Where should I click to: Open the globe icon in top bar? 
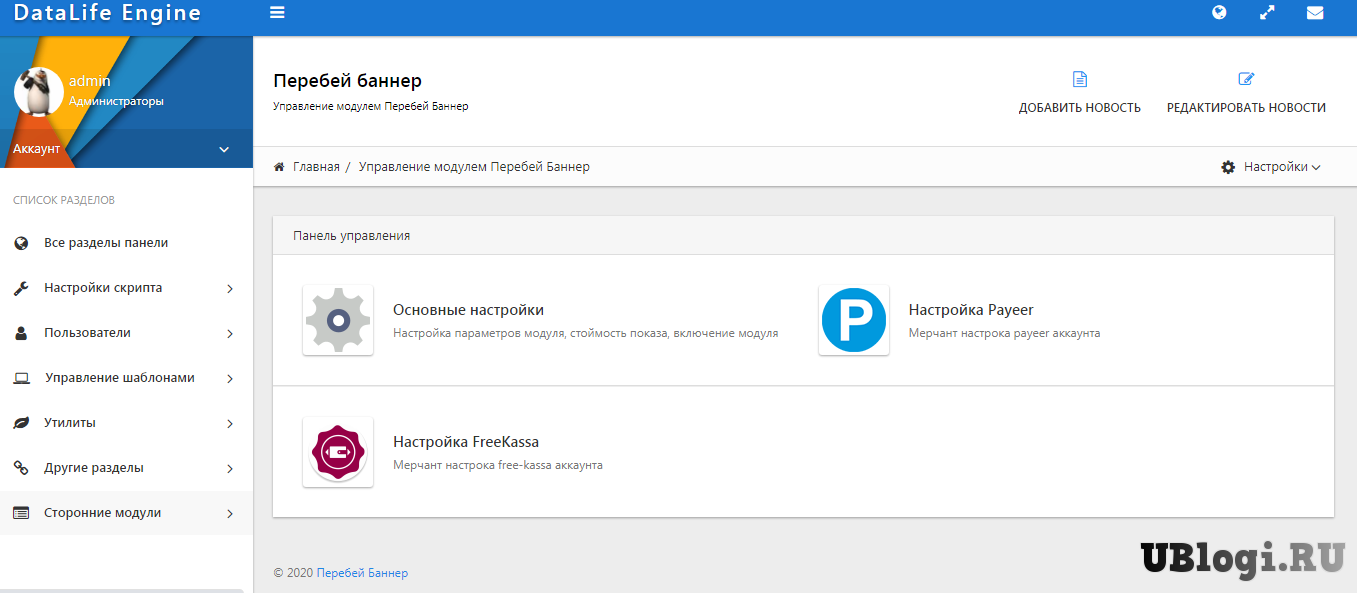1219,13
